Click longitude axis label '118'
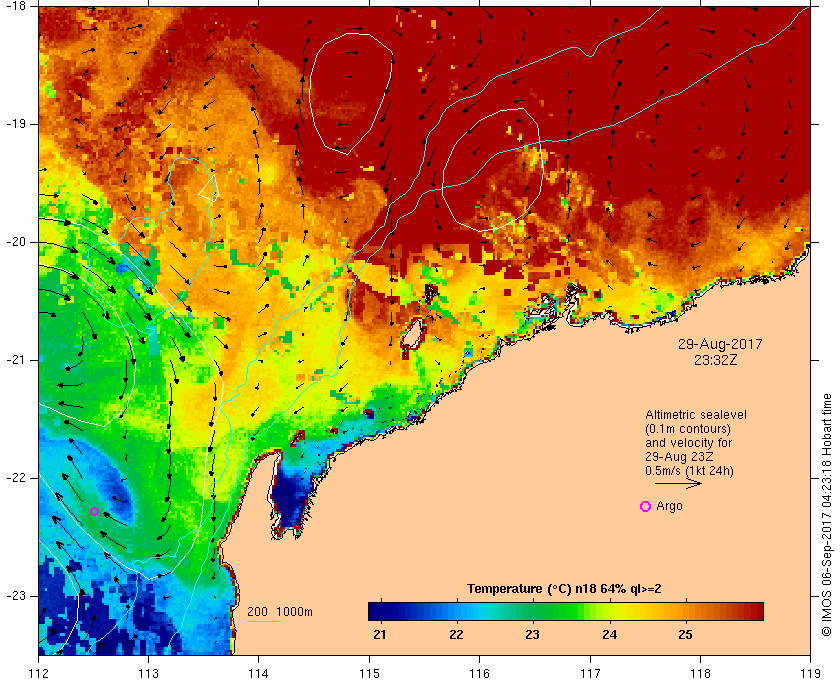Viewport: 840px width, 680px height. (700, 672)
